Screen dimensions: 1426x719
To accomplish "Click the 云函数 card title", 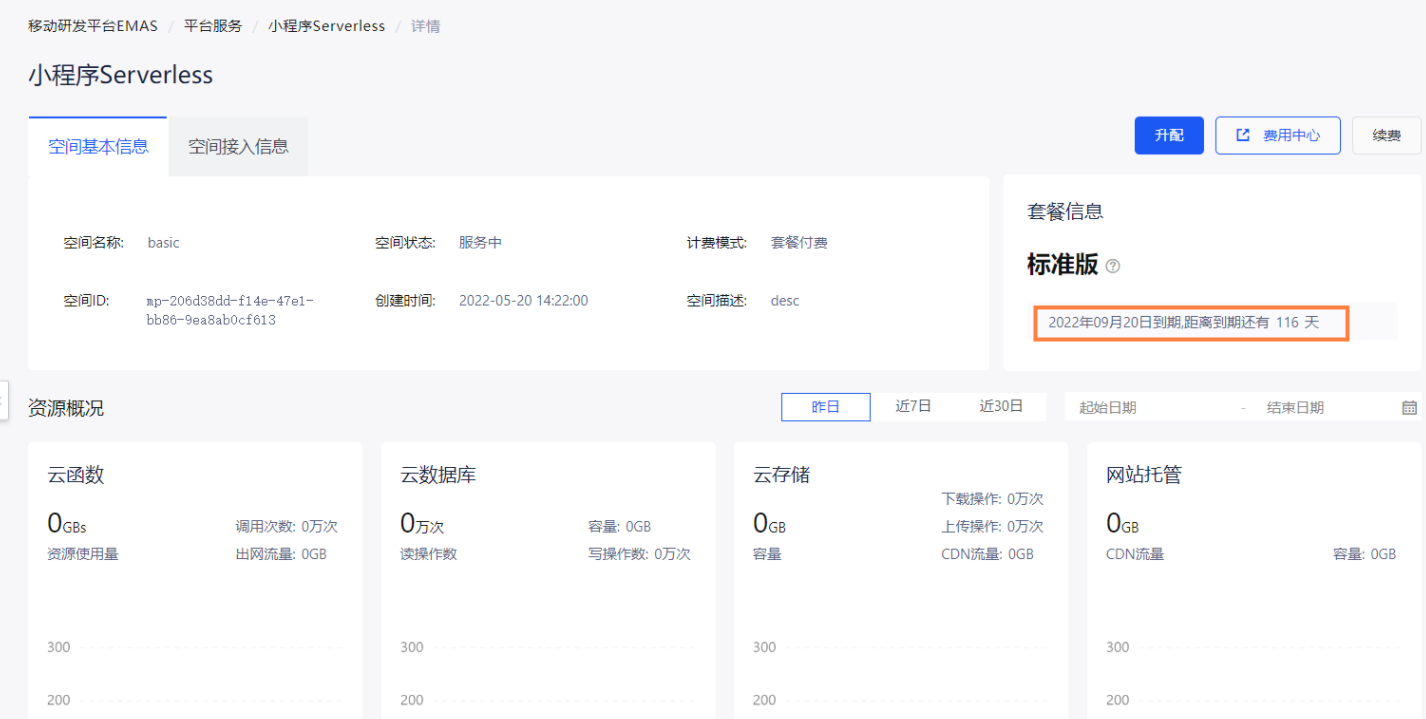I will [x=76, y=475].
